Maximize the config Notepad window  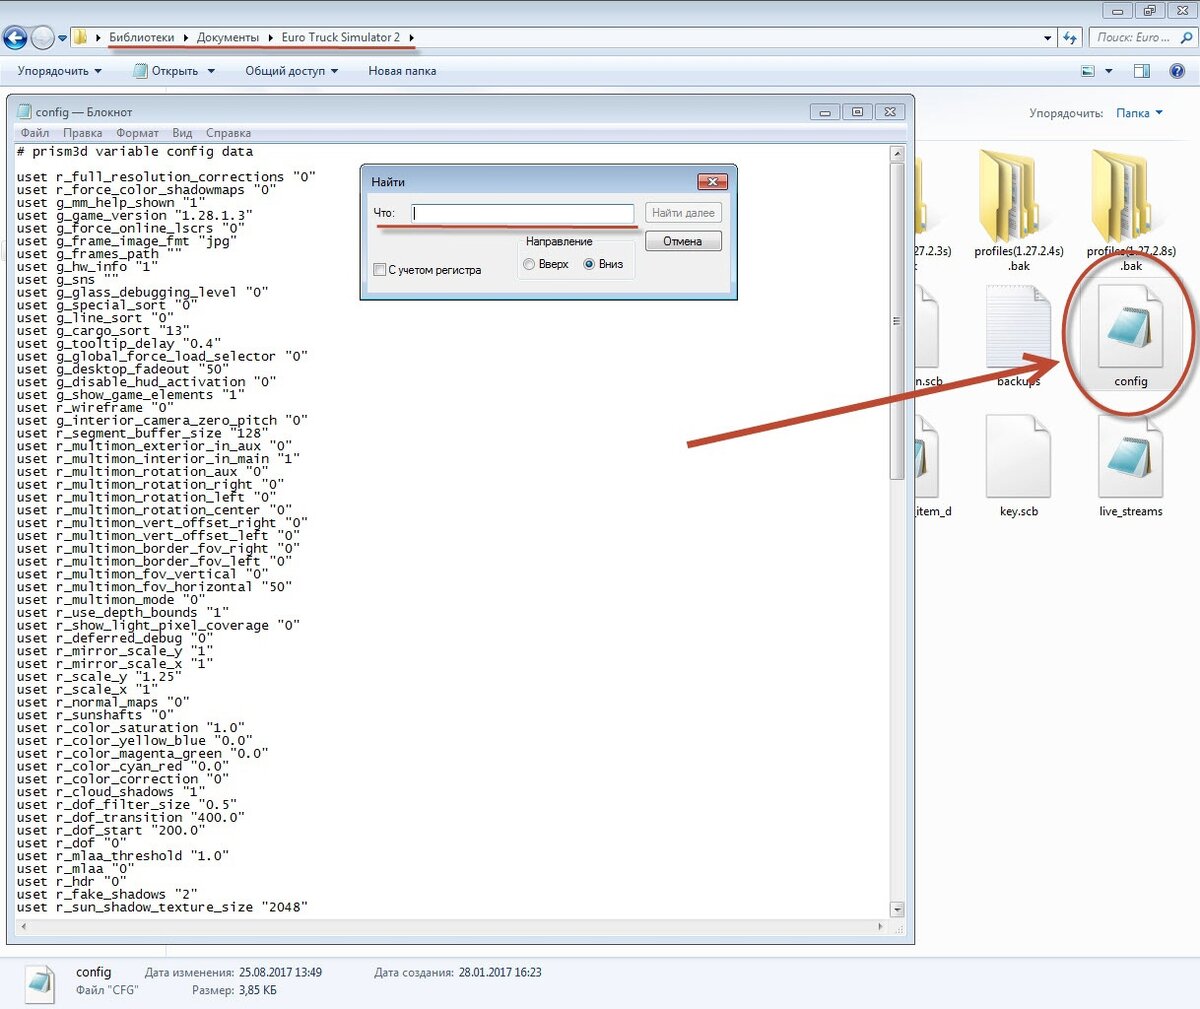(x=857, y=112)
